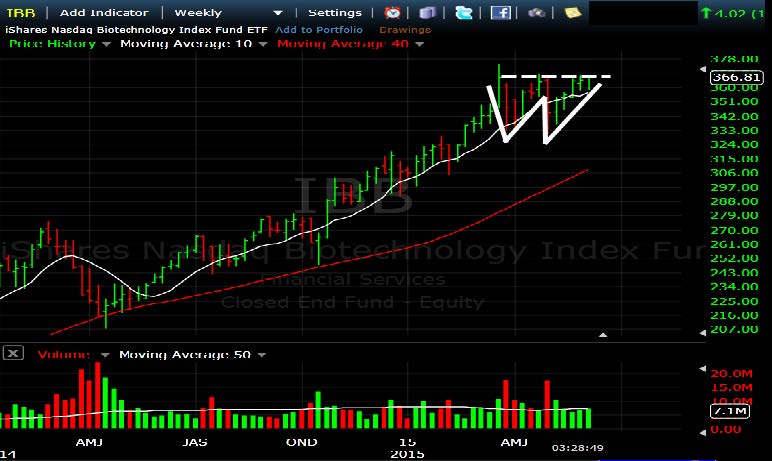
Task: Open the Settings menu
Action: (x=335, y=13)
